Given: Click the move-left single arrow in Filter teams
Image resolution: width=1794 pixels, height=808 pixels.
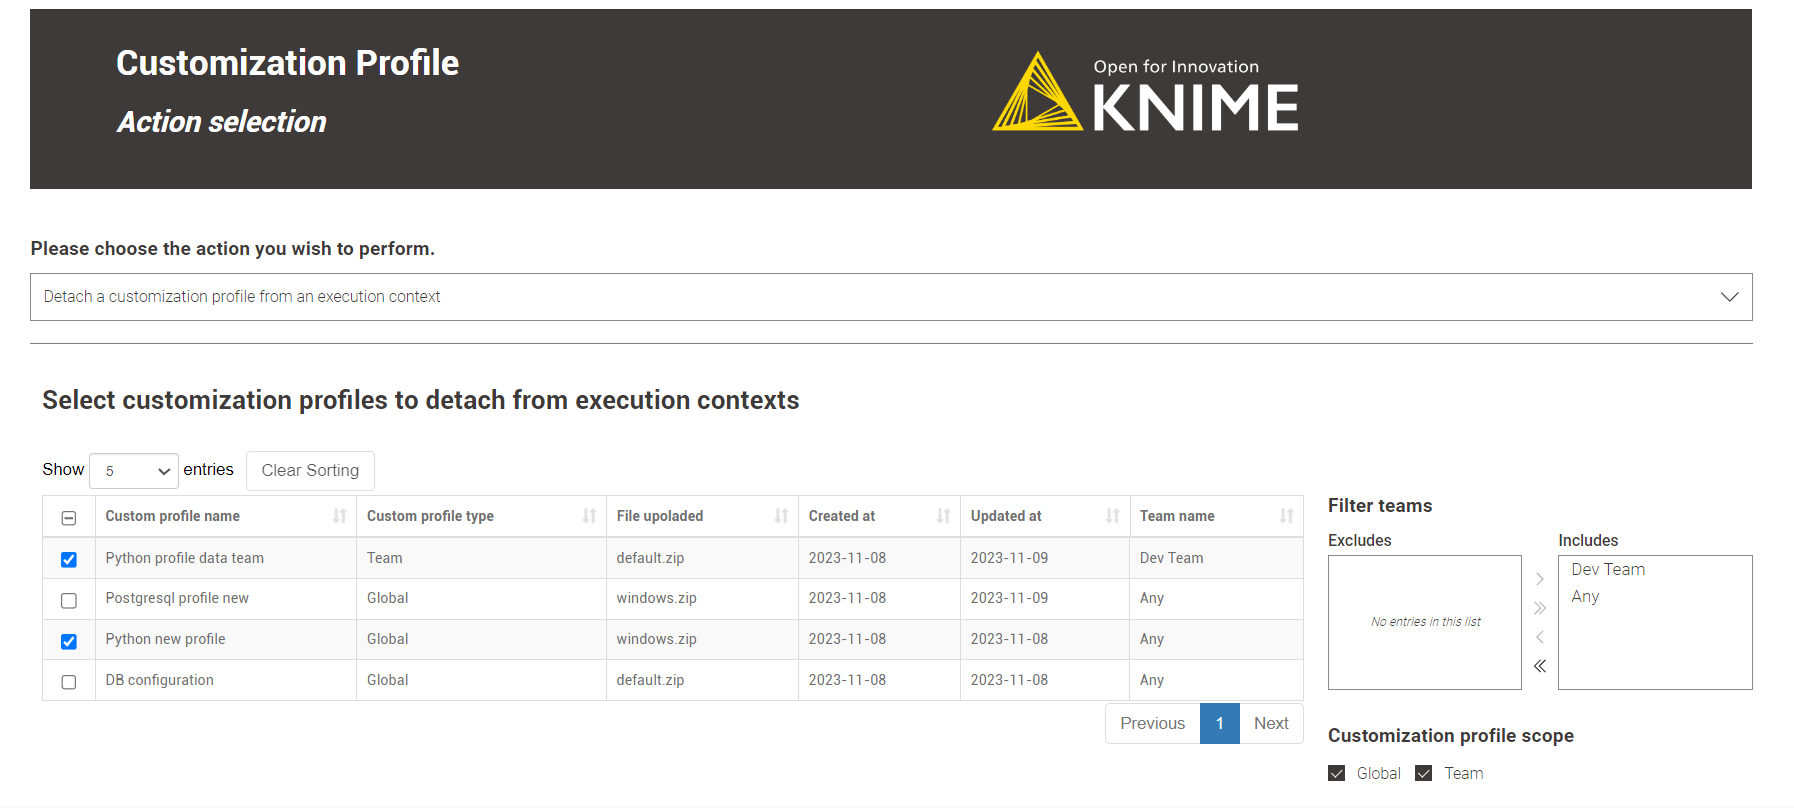Looking at the screenshot, I should pos(1540,637).
